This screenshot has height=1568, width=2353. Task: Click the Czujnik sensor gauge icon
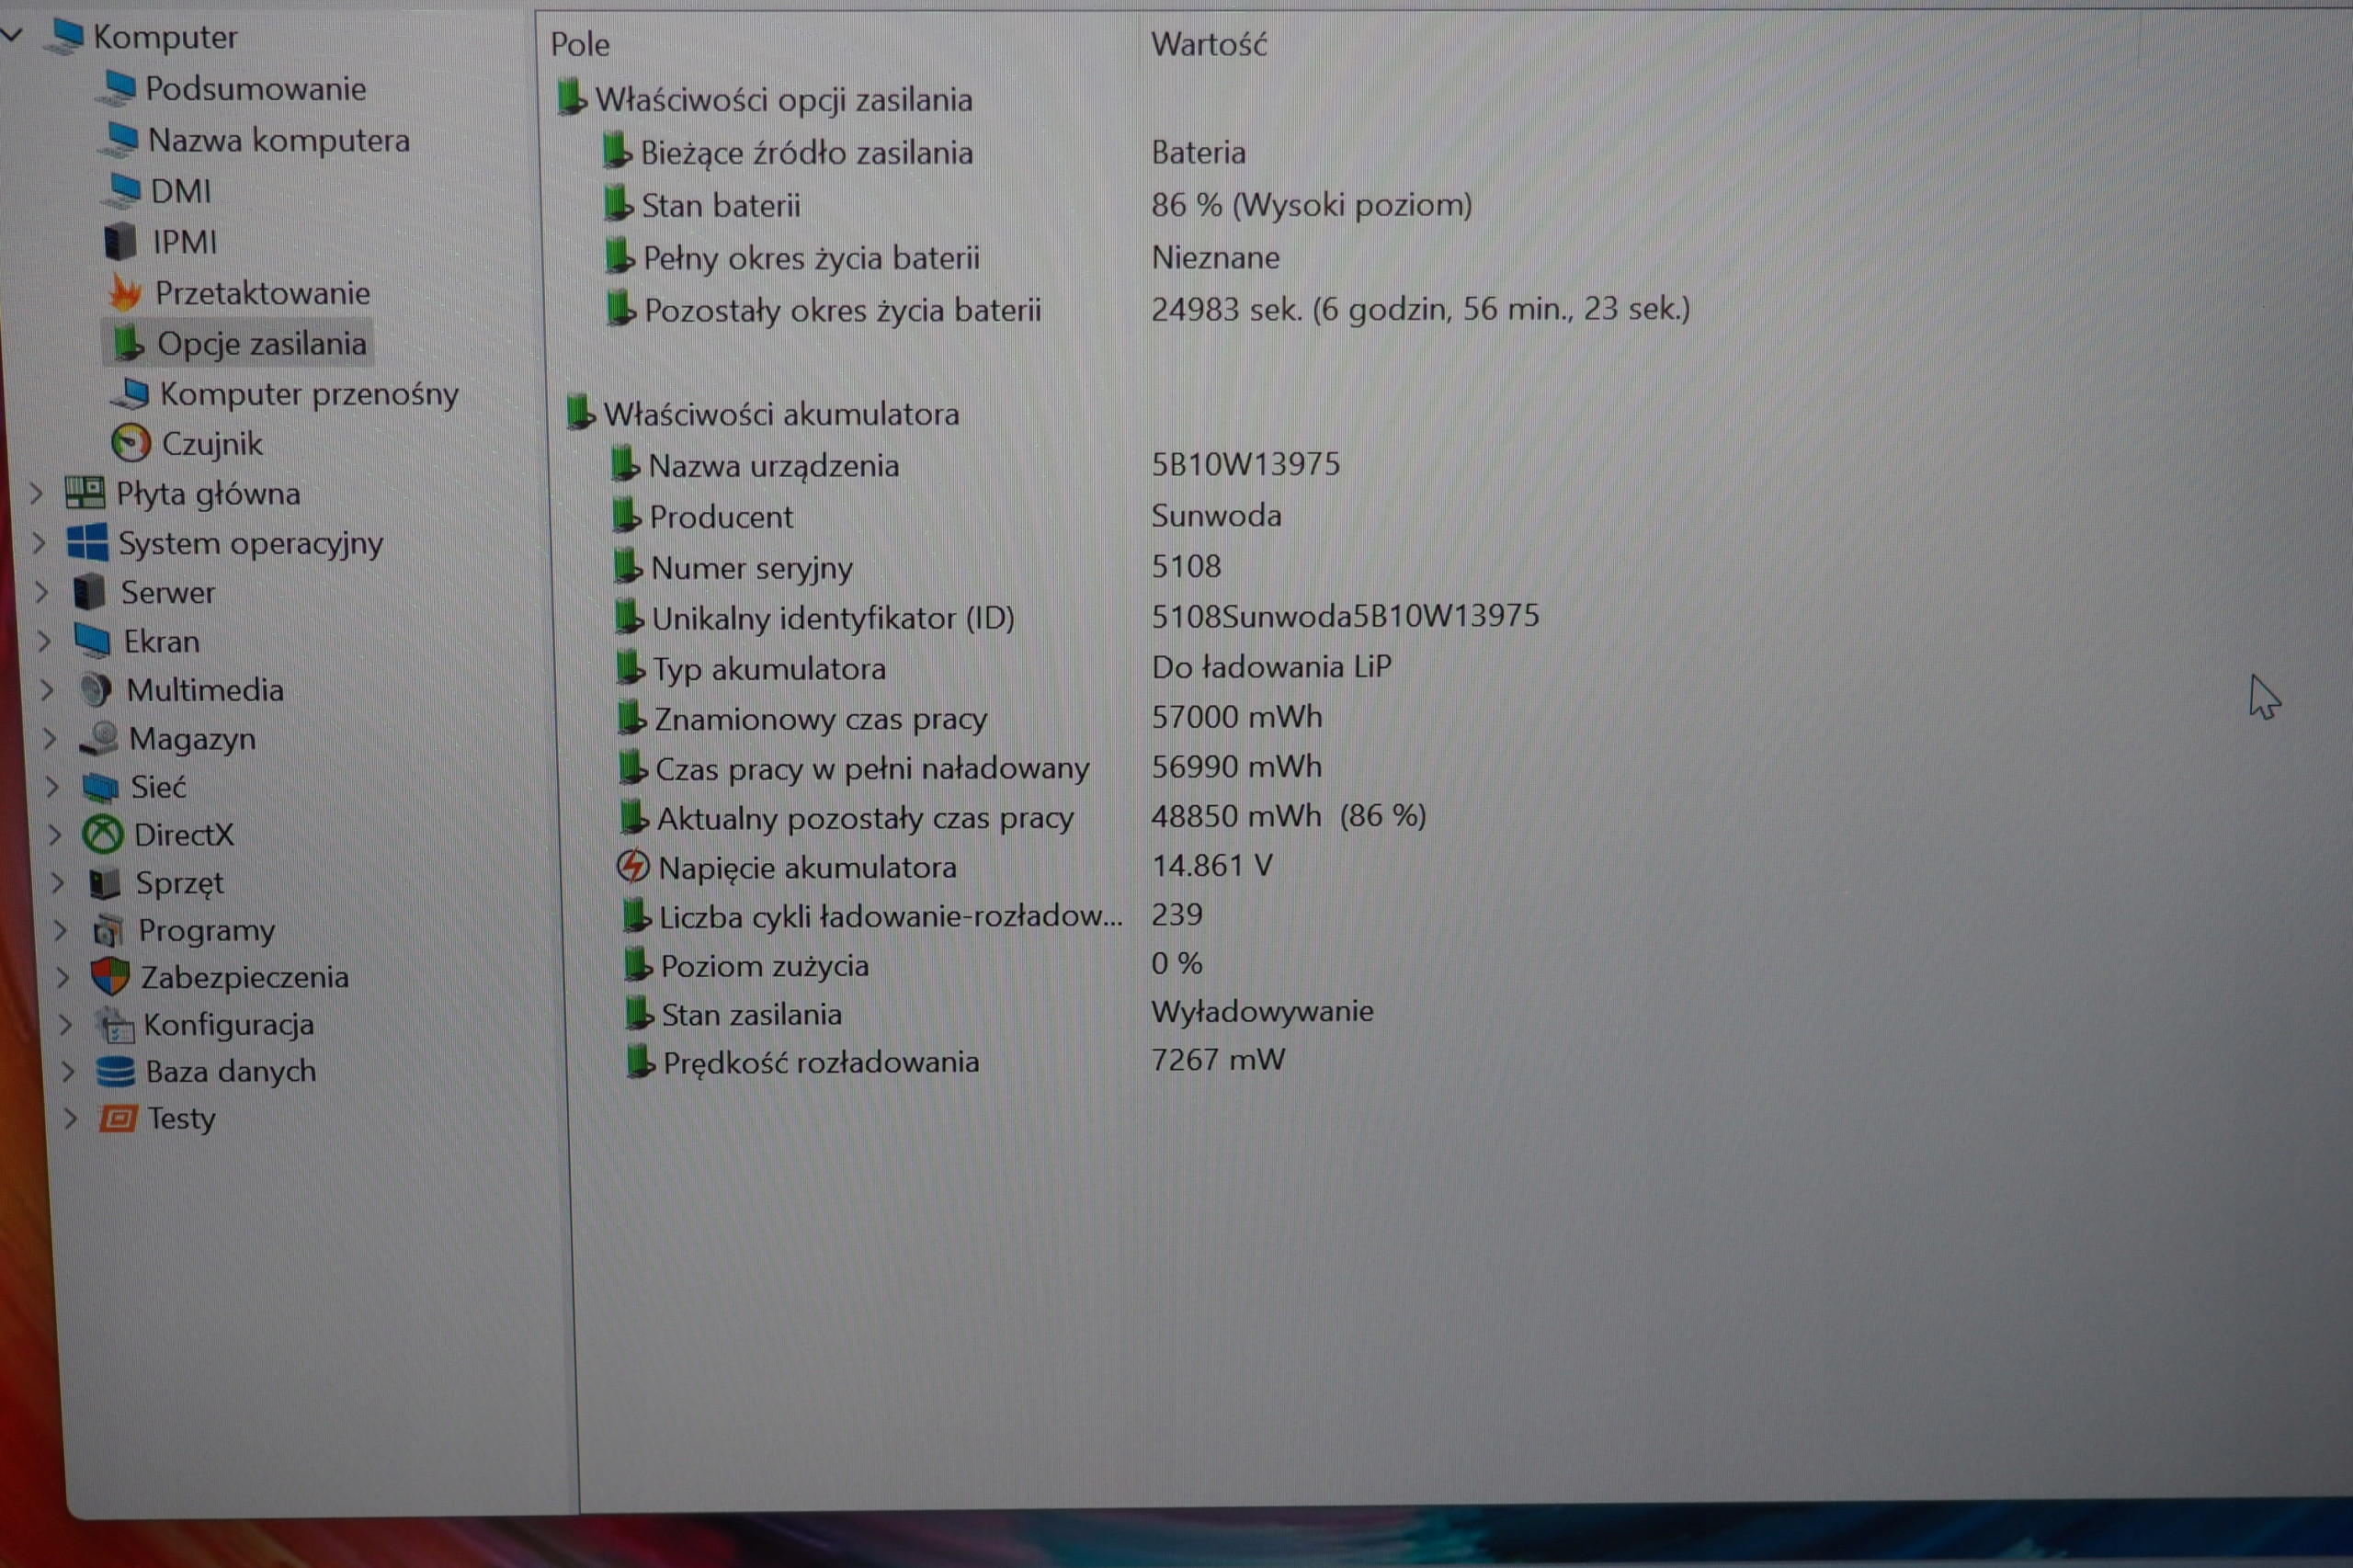(x=131, y=443)
